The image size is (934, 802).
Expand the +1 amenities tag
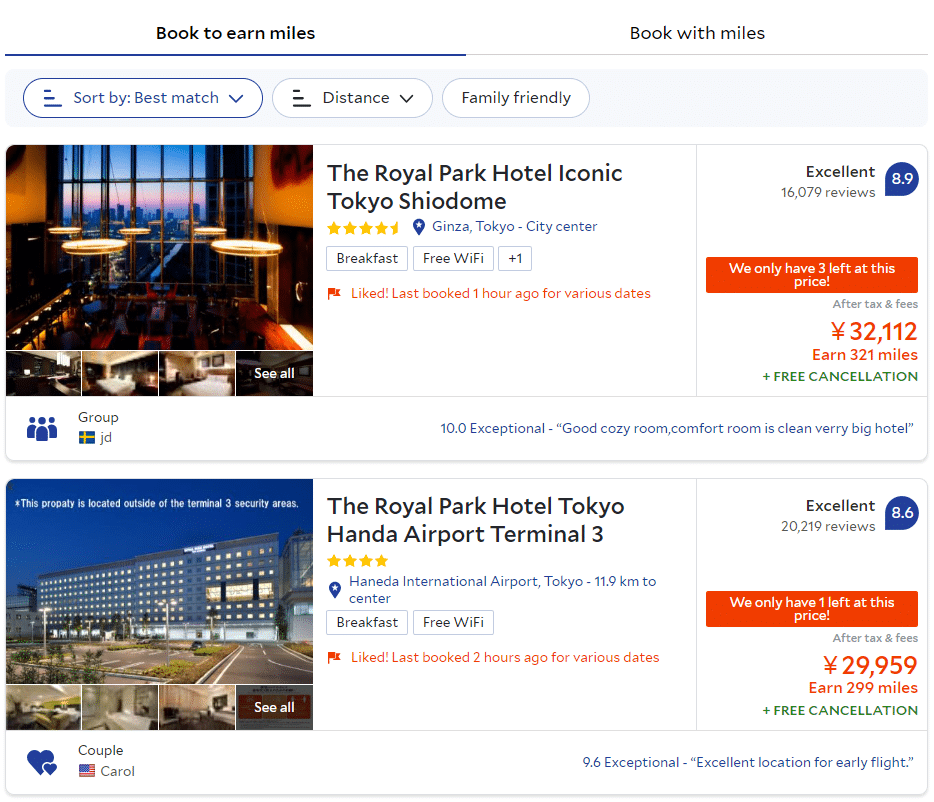point(515,258)
